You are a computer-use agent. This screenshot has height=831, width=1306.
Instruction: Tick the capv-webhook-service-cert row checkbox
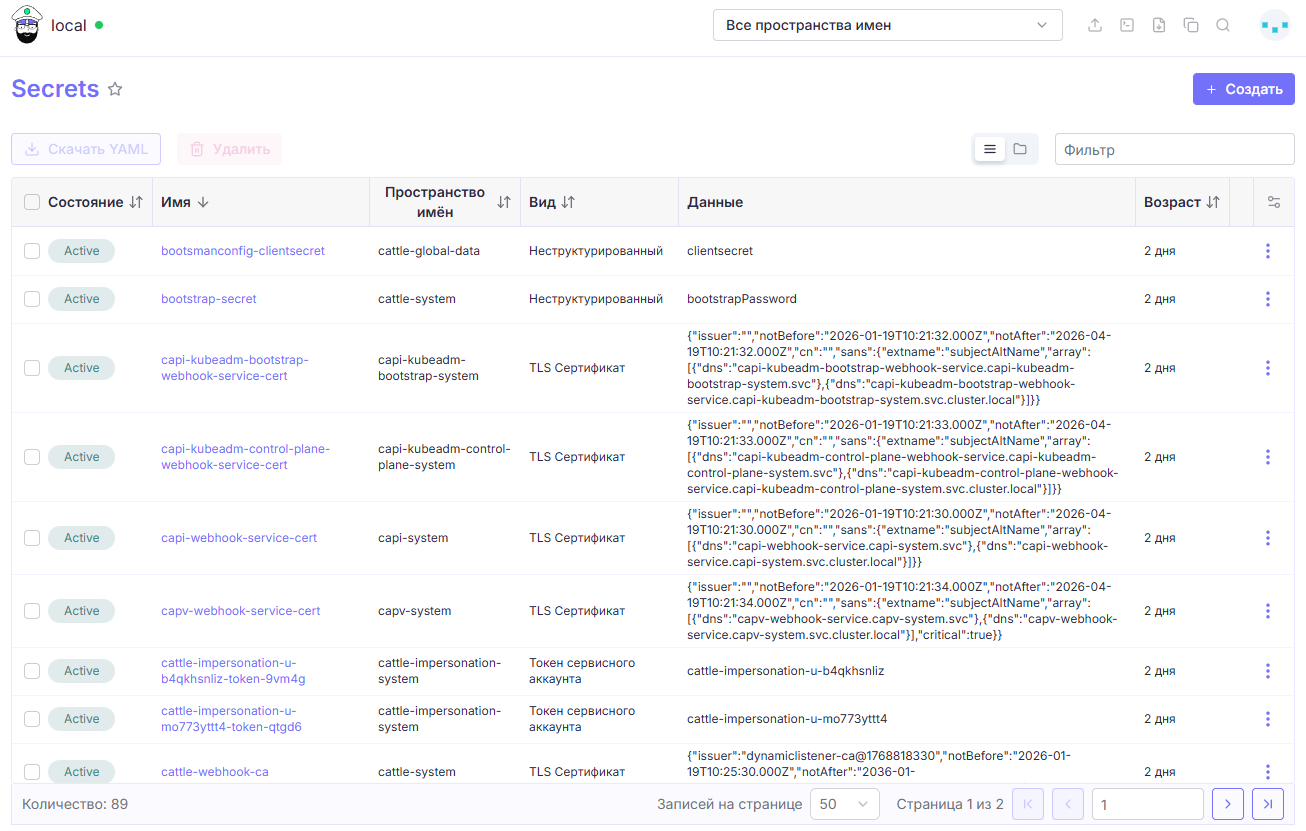(32, 611)
